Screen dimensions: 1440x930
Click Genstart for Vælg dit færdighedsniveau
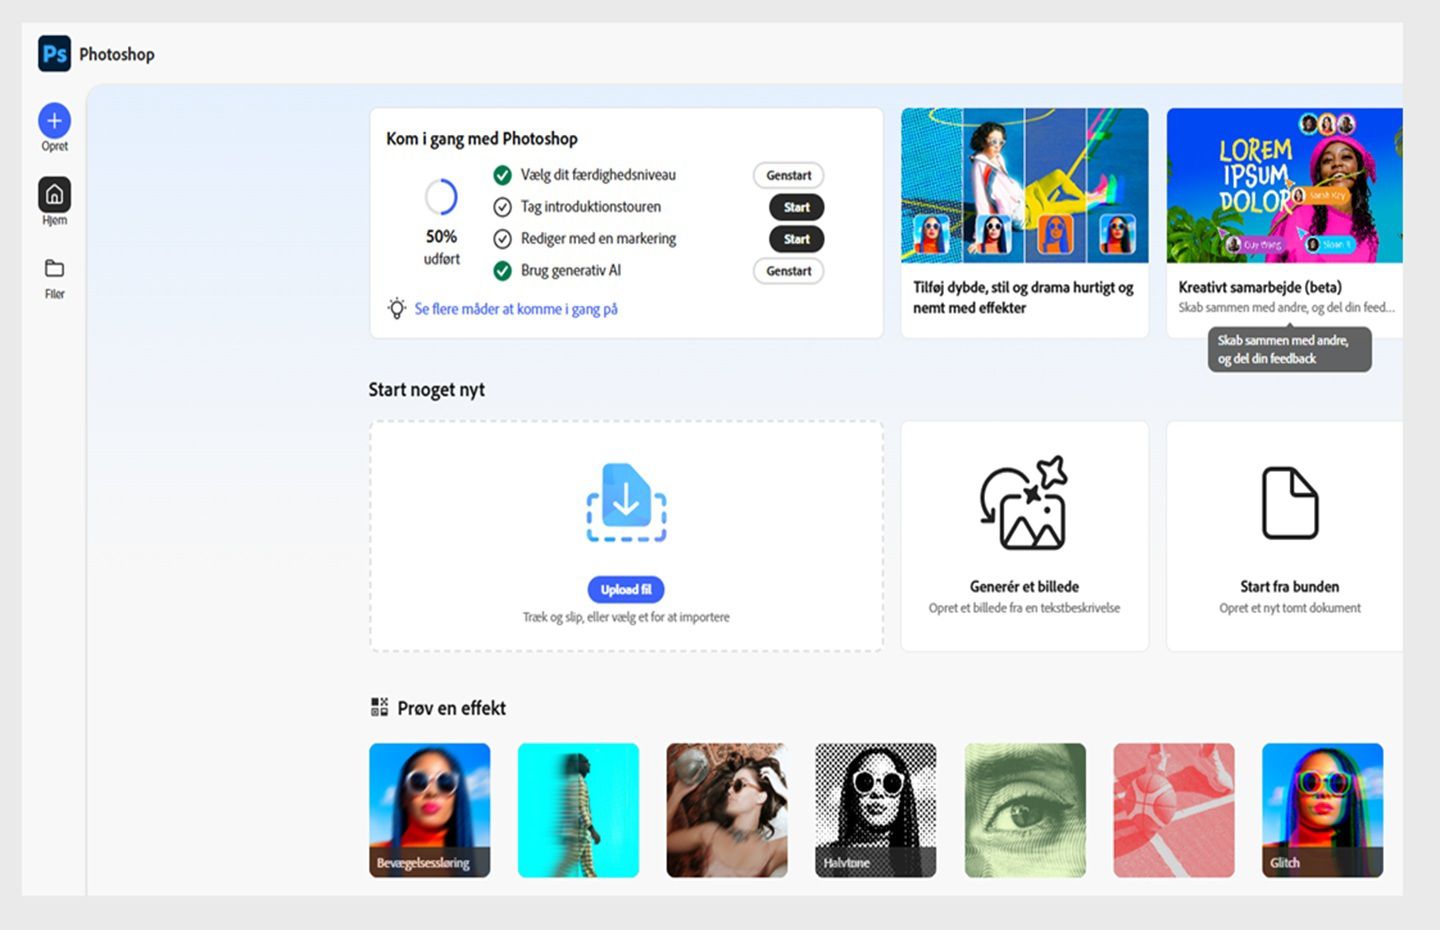(788, 175)
